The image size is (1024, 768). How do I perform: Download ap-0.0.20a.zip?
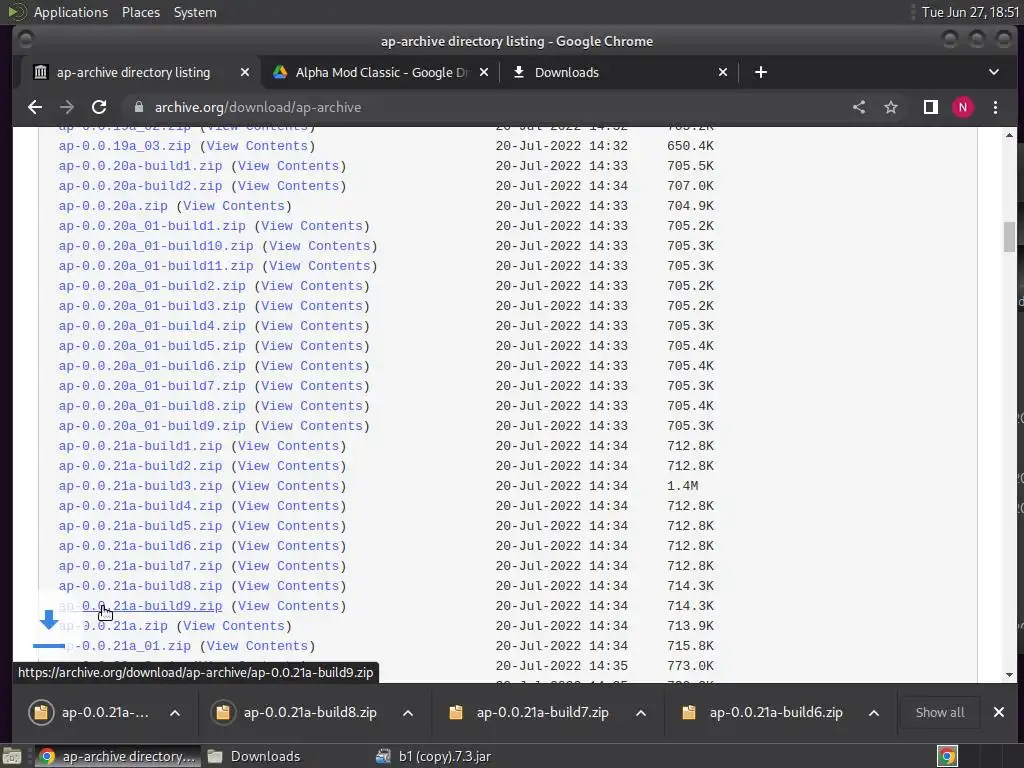click(113, 206)
